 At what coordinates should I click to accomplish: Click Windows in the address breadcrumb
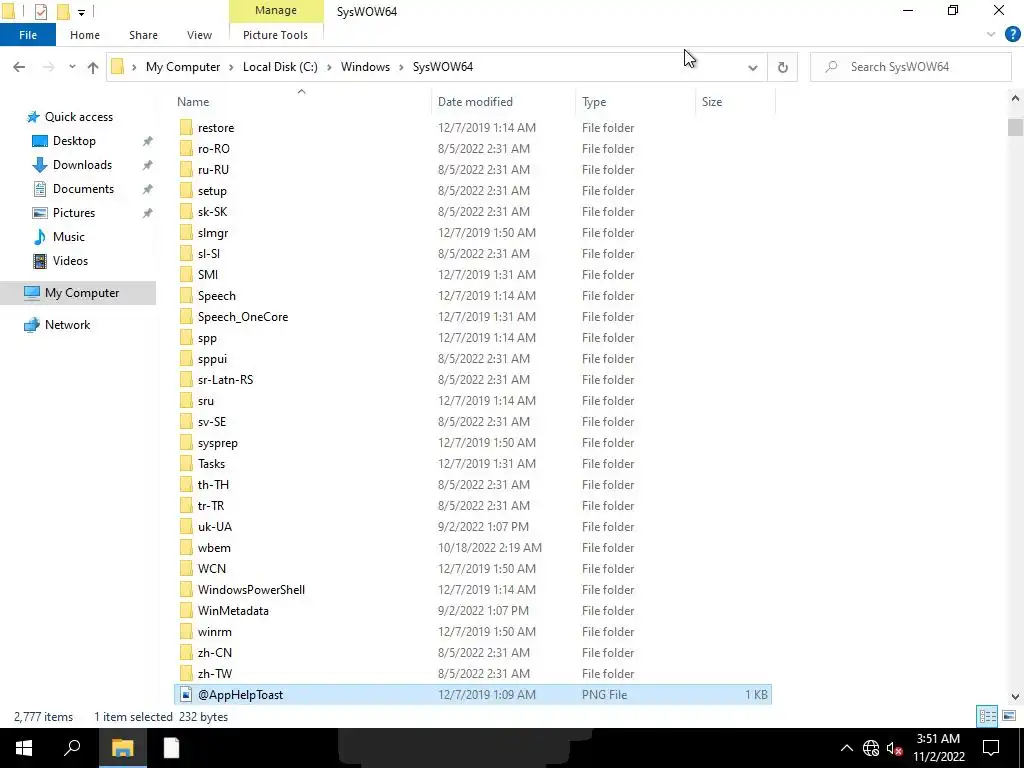click(365, 67)
